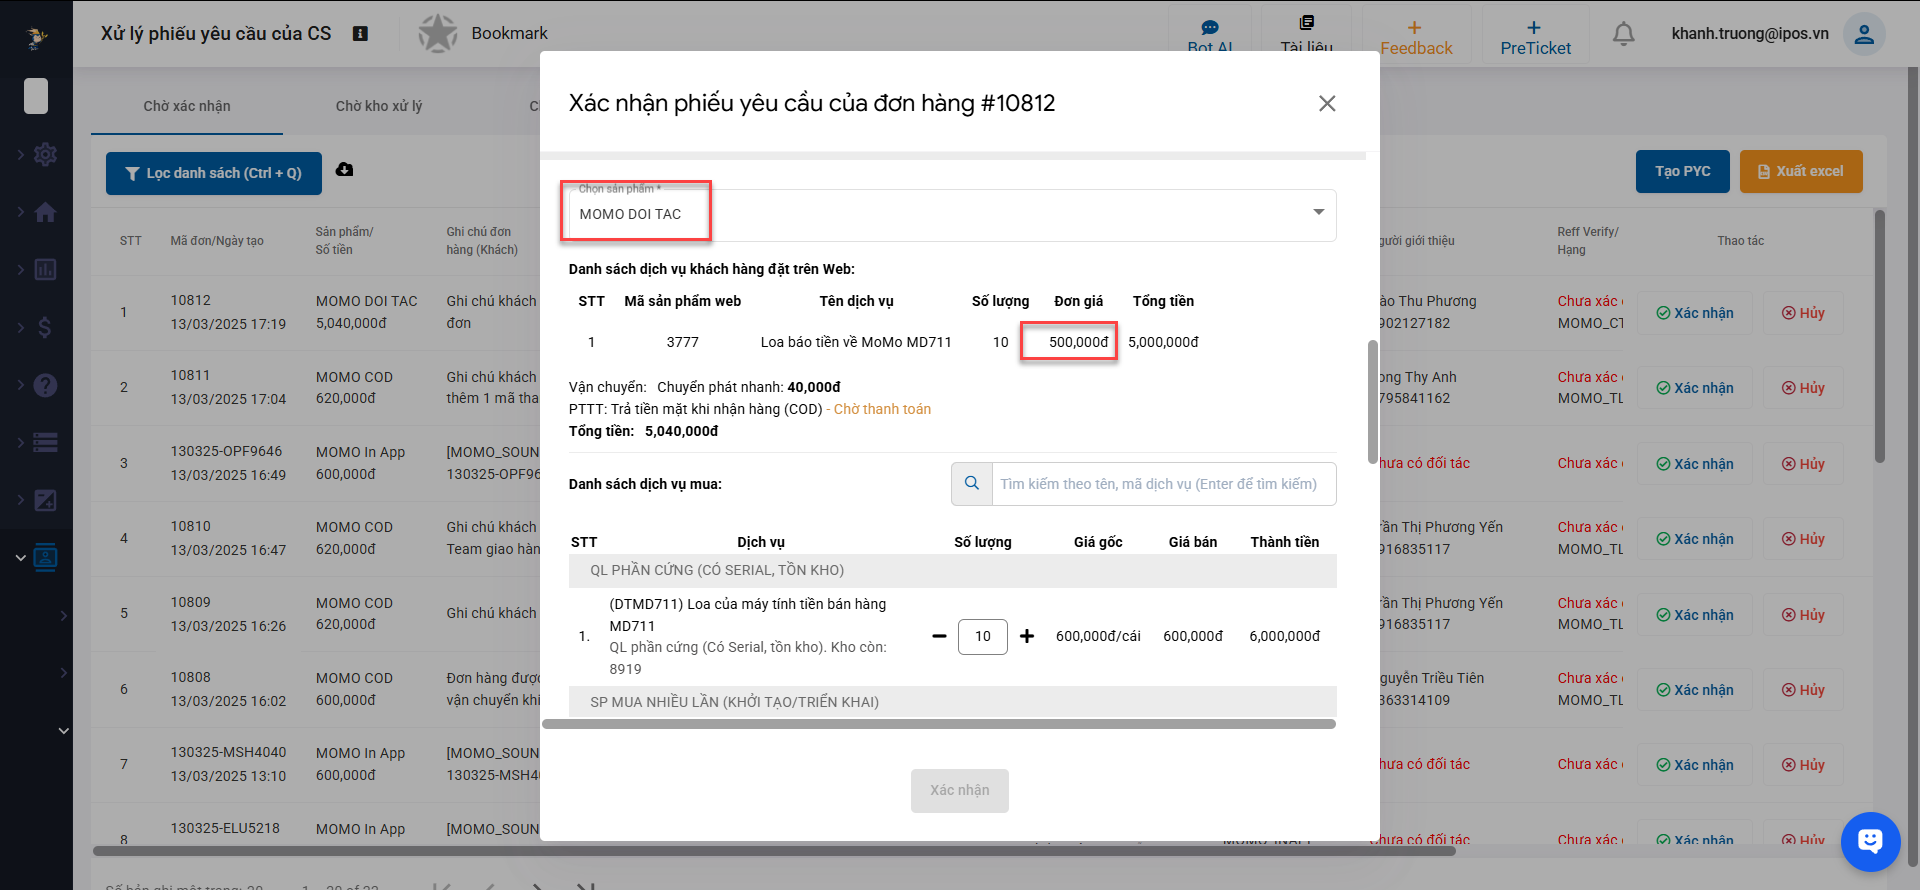Click Xác nhận at bottom of dialog
Image resolution: width=1920 pixels, height=890 pixels.
(960, 790)
